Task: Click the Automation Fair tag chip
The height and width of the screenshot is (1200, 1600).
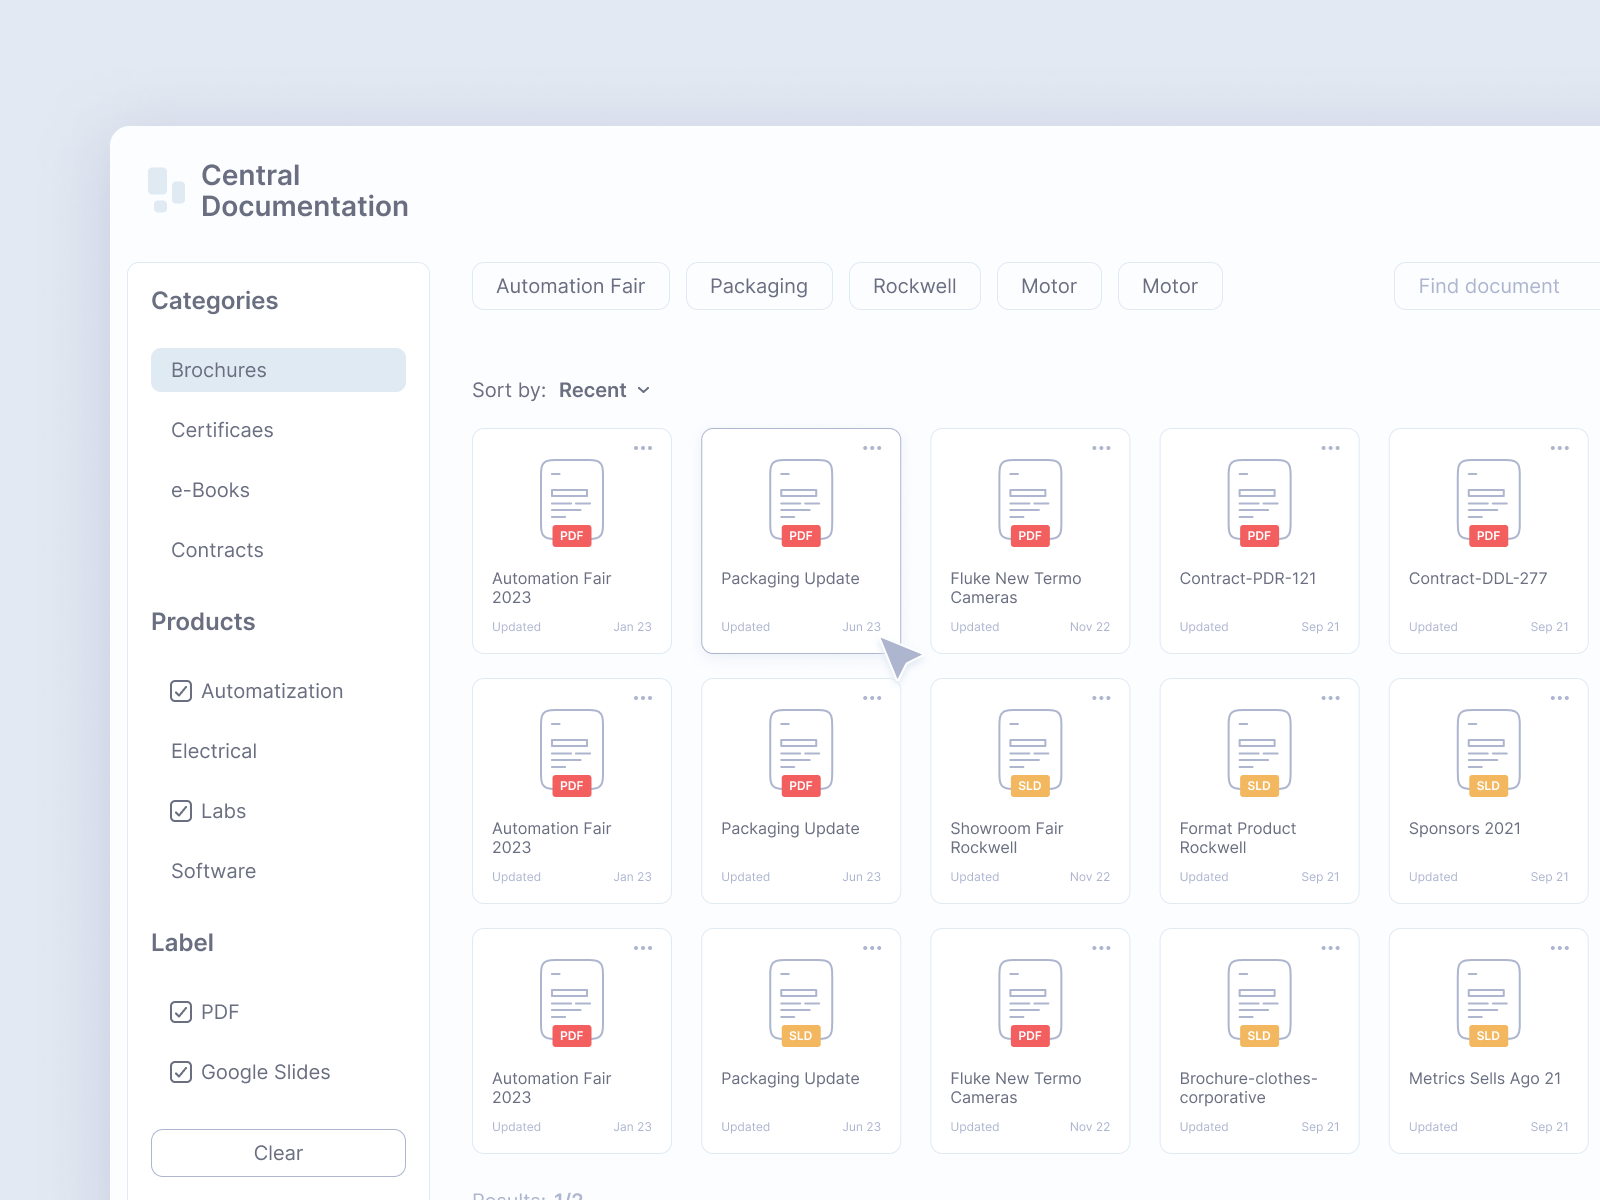Action: 570,286
